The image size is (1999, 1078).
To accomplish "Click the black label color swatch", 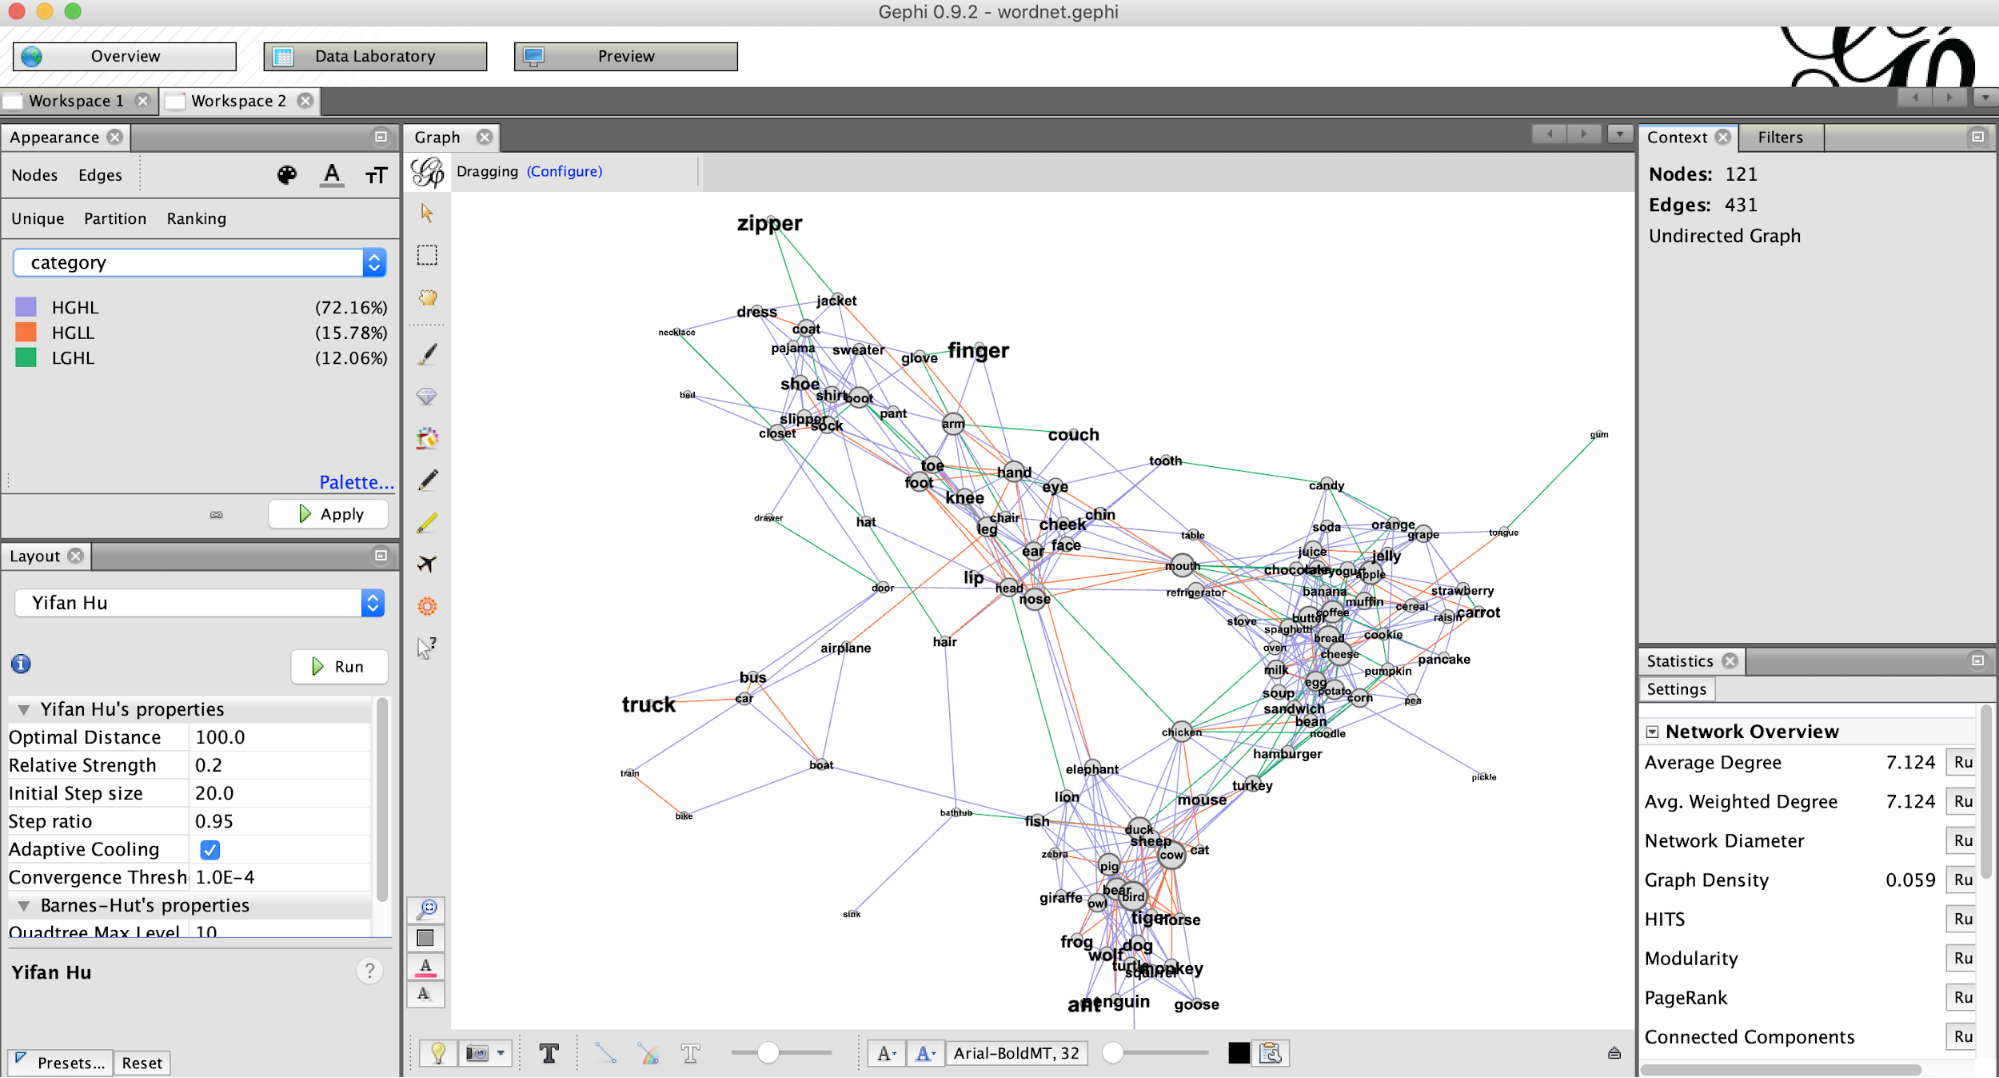I will point(1238,1053).
